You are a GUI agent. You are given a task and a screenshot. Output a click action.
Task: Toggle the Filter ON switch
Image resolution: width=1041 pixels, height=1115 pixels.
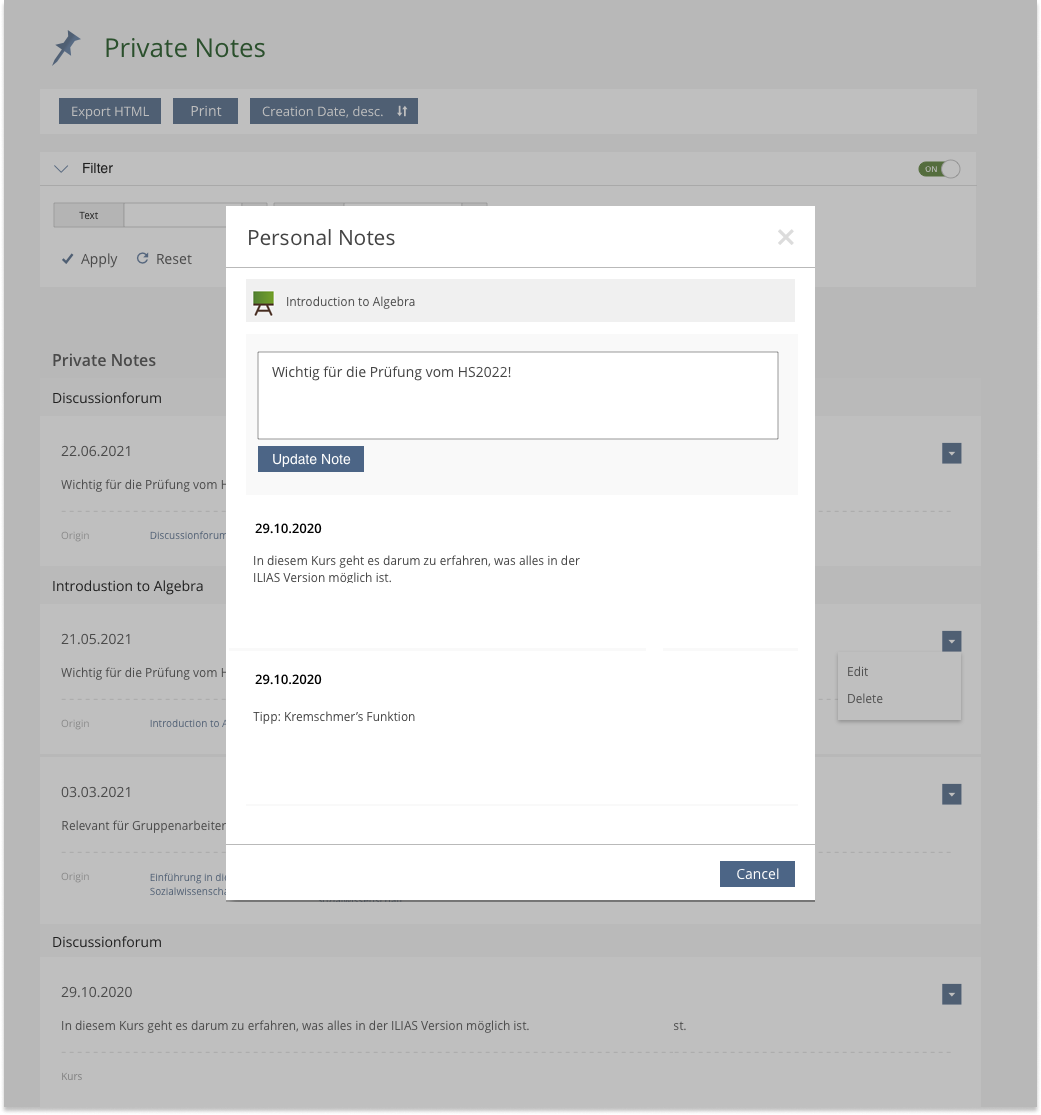(x=939, y=169)
